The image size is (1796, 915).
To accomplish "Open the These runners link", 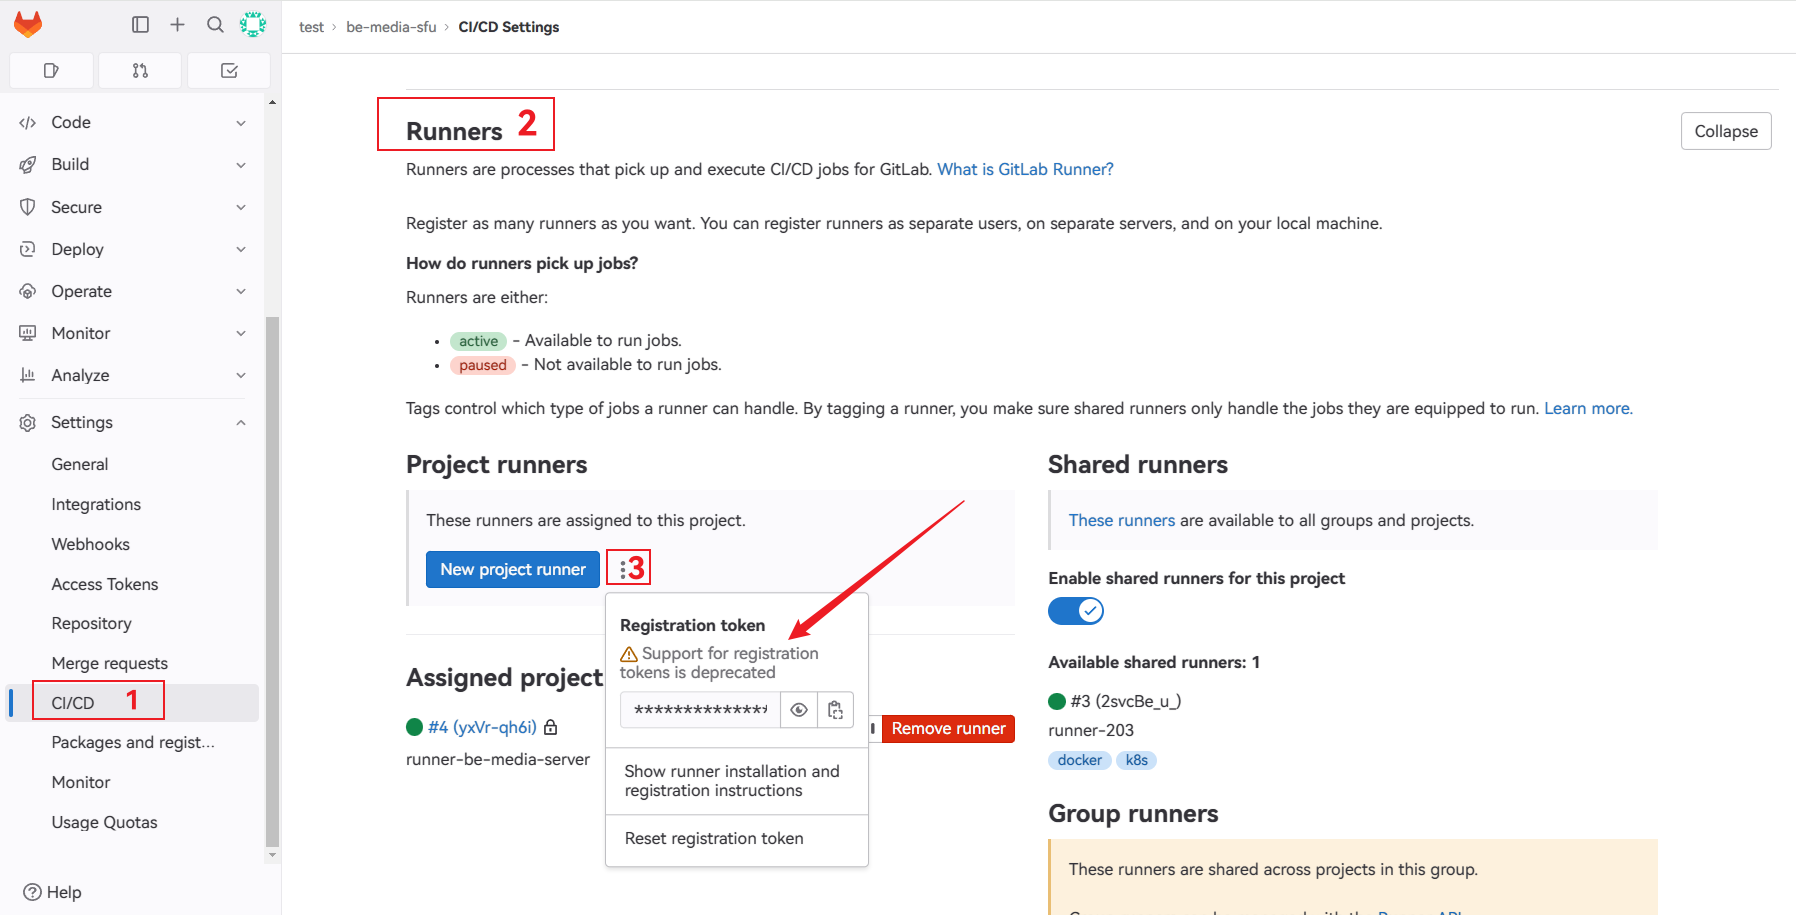I will (x=1121, y=520).
